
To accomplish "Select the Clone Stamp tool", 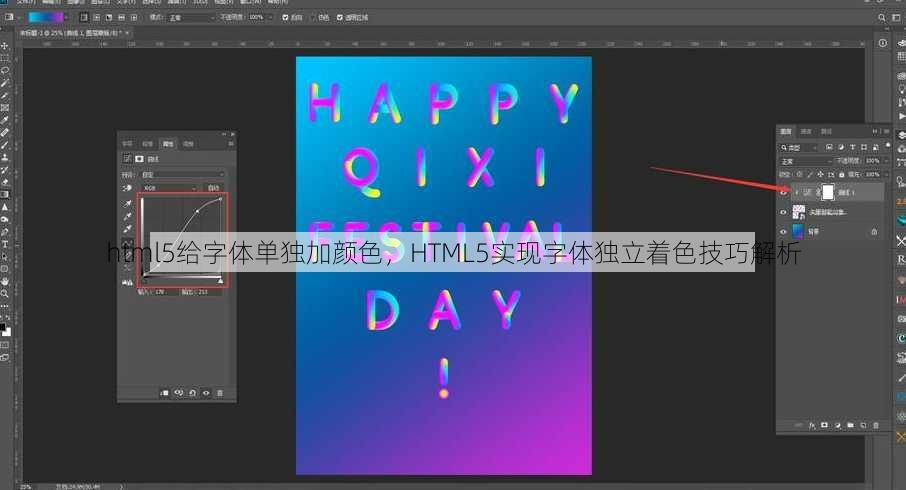I will pyautogui.click(x=5, y=157).
